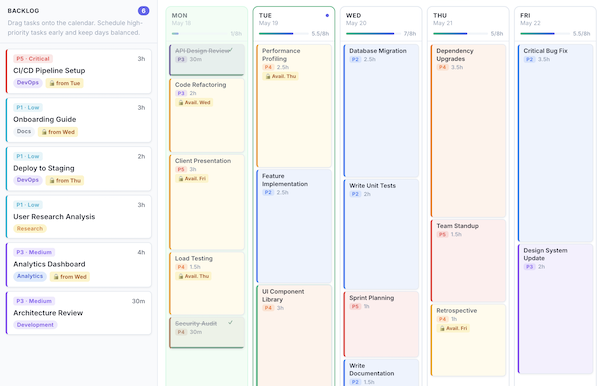The image size is (600, 386).
Task: Select the Onboarding Guide backlog card
Action: point(79,120)
